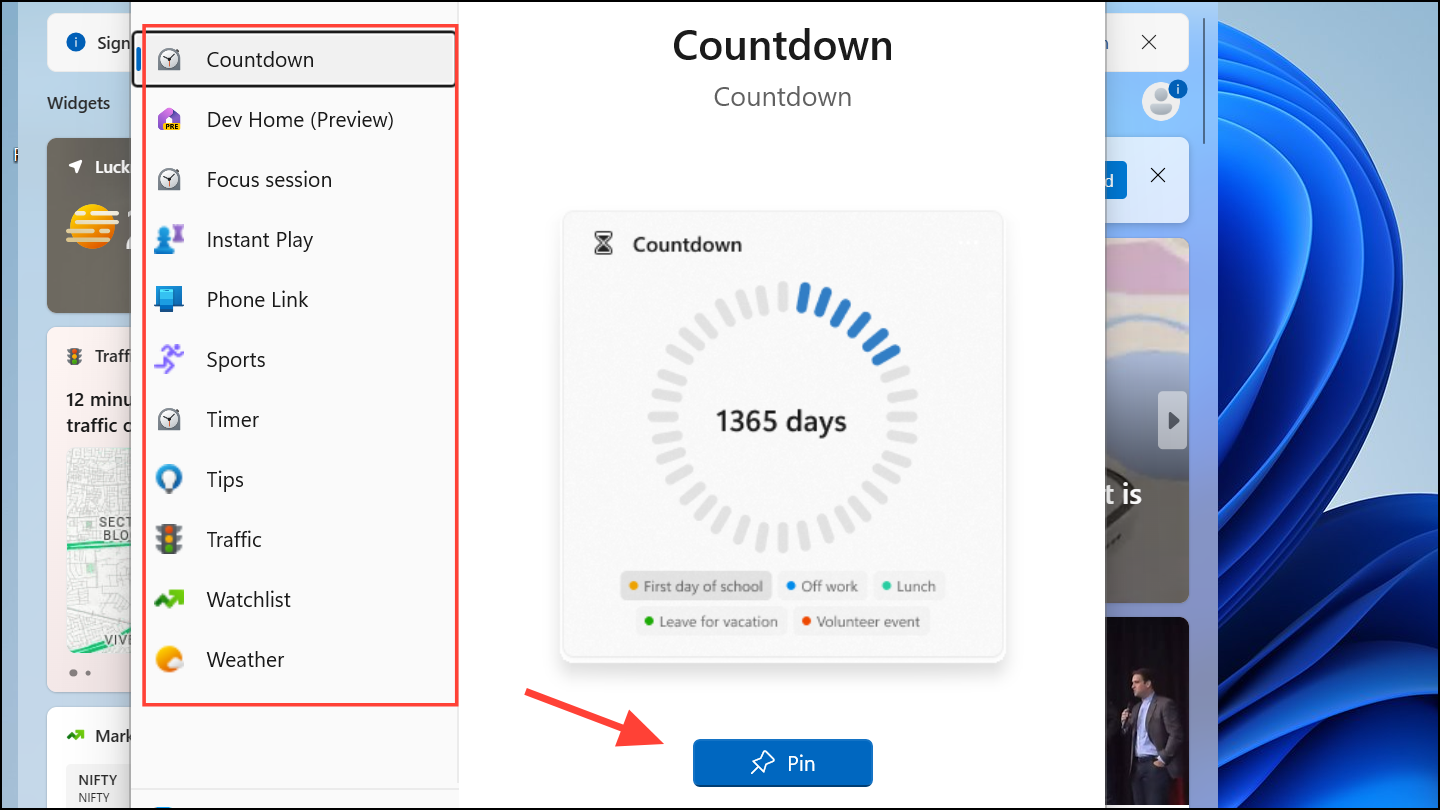Viewport: 1440px width, 810px height.
Task: Click the Leave for vacation tag
Action: (x=710, y=621)
